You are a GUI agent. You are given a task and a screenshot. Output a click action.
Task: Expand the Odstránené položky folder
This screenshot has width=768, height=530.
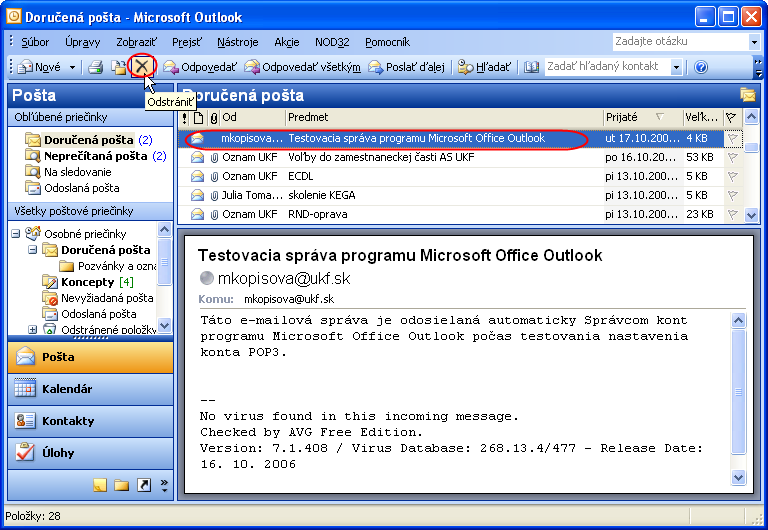32,329
